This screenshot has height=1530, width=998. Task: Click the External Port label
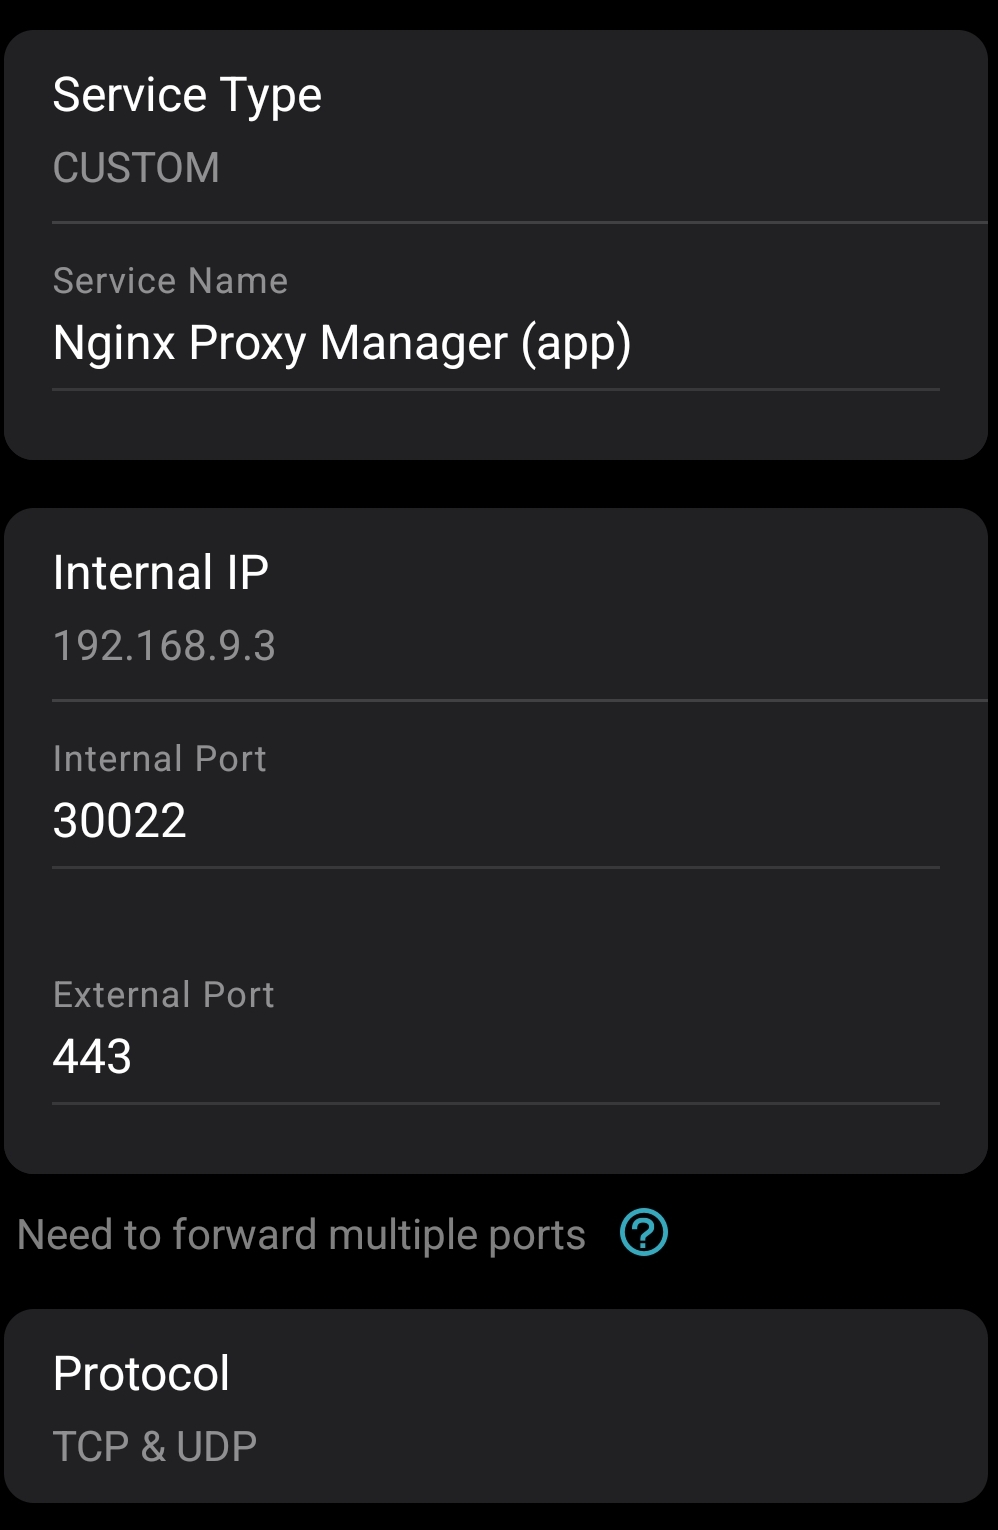164,995
